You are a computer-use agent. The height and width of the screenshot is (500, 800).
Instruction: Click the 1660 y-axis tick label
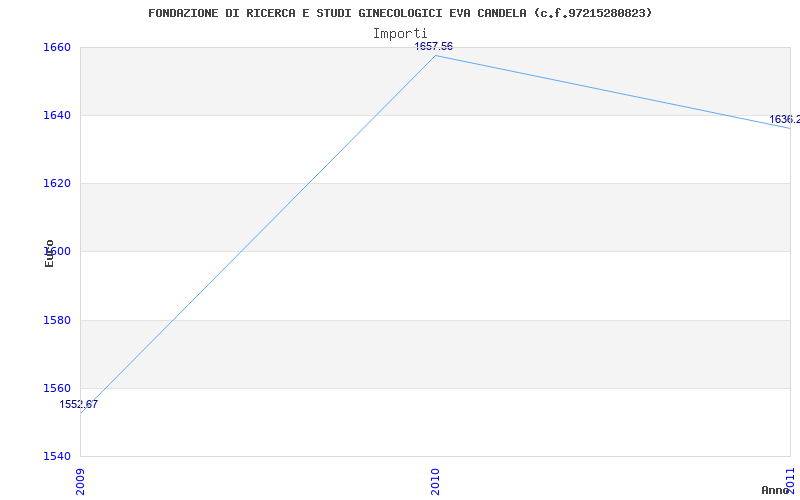57,47
